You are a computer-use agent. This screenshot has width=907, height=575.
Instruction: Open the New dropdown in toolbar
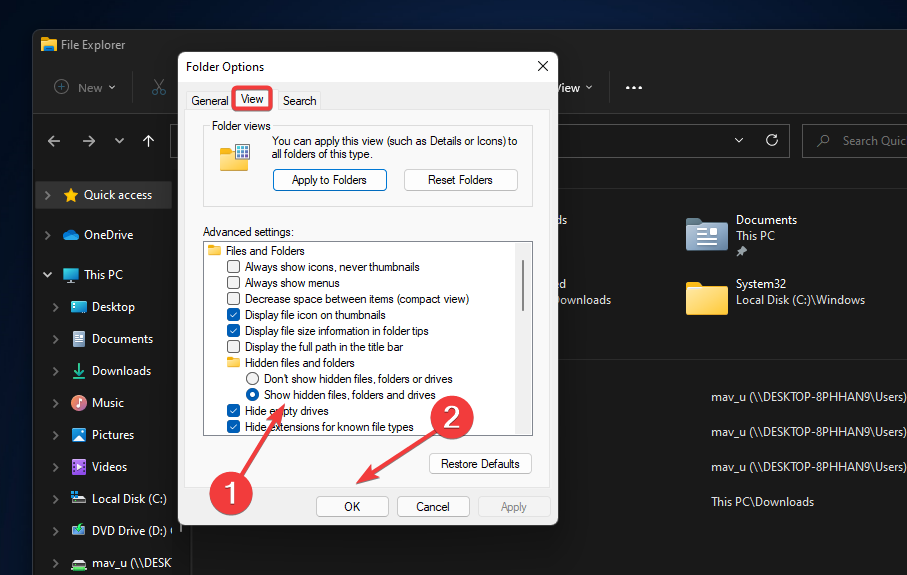pos(85,88)
